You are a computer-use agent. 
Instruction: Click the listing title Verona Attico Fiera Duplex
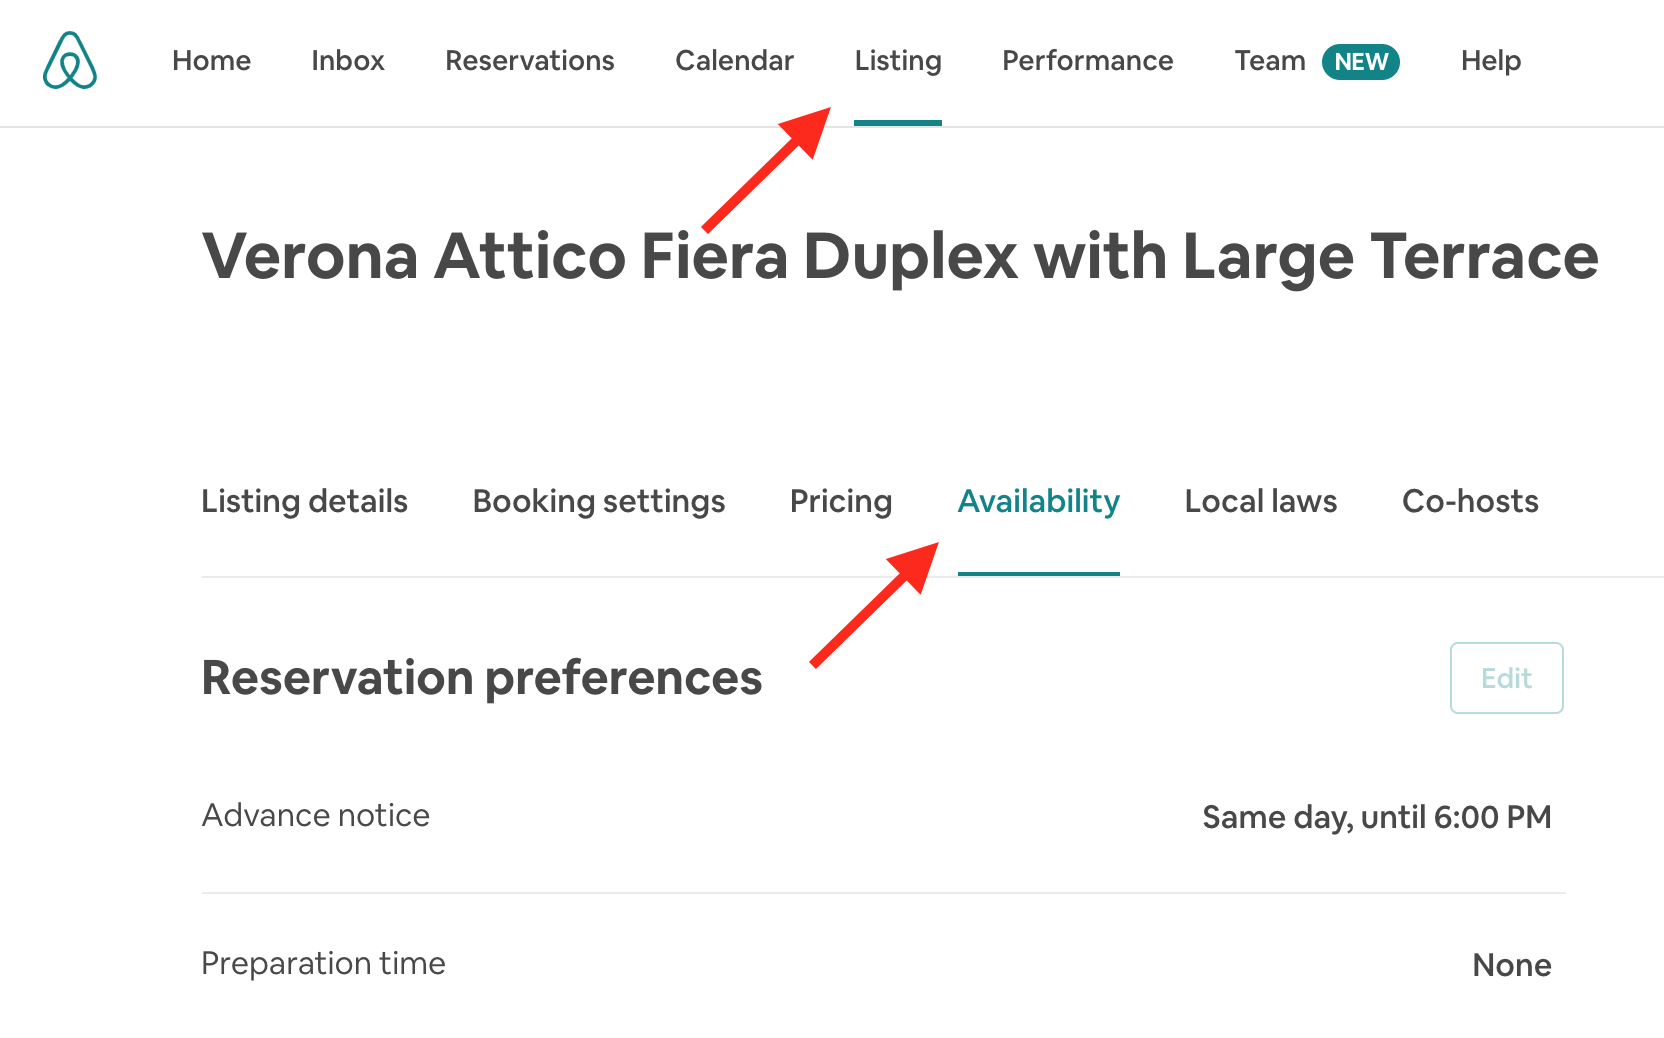(900, 257)
